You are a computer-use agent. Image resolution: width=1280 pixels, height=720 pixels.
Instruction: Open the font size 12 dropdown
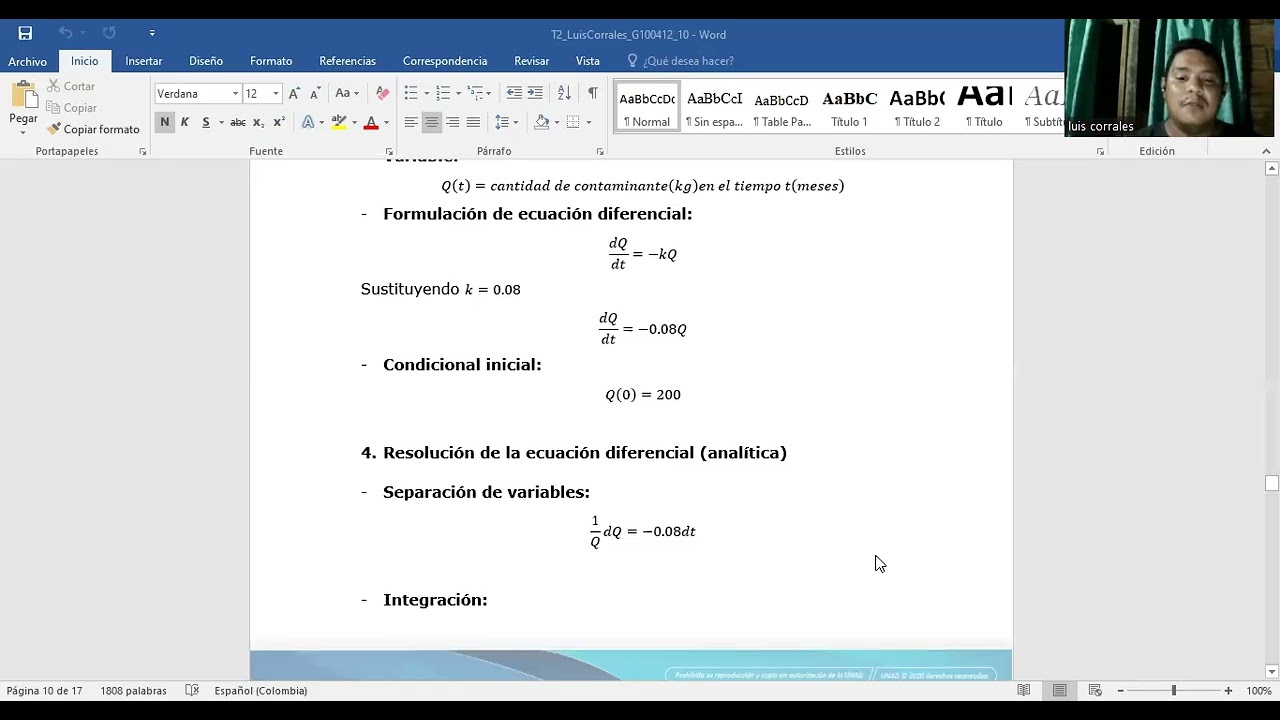[x=276, y=94]
